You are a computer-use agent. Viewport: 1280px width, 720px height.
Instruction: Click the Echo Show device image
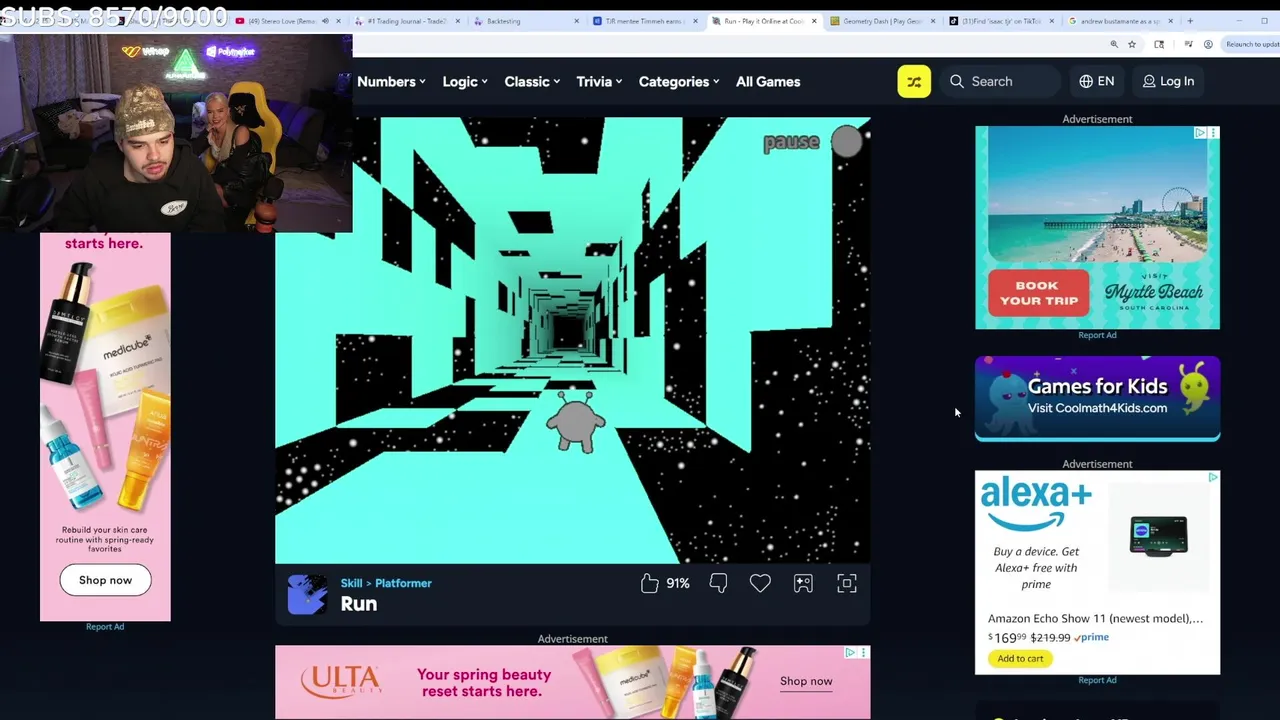[1158, 536]
